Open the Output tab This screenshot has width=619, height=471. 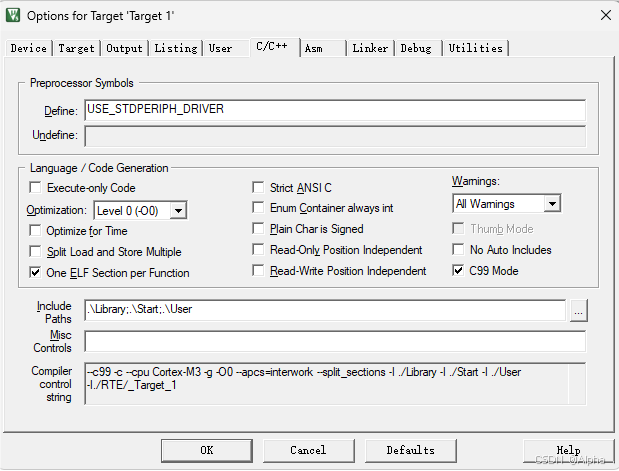pos(124,48)
